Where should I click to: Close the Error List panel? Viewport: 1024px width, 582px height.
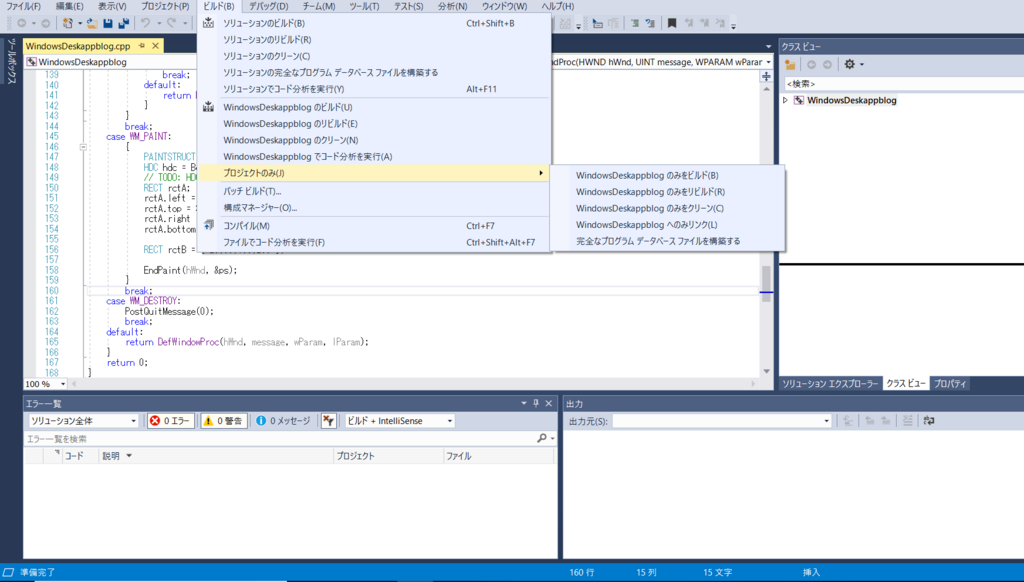pos(549,403)
